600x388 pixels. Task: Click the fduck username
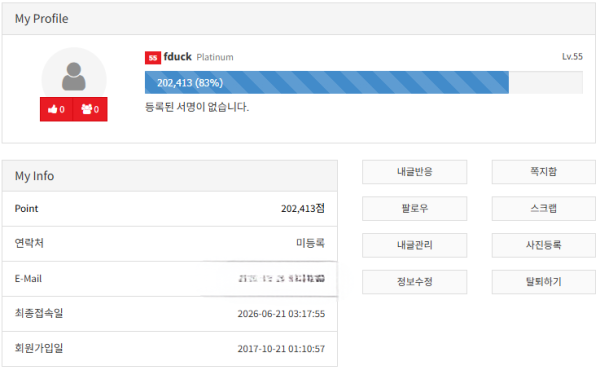[x=178, y=57]
